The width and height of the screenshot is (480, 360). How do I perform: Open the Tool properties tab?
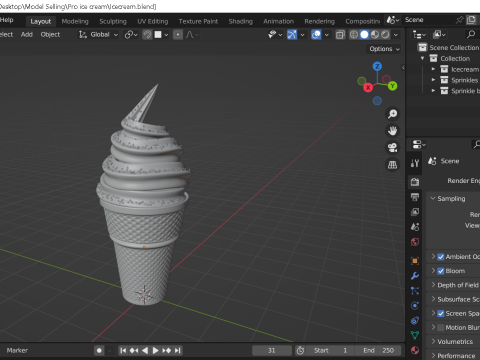pos(415,163)
